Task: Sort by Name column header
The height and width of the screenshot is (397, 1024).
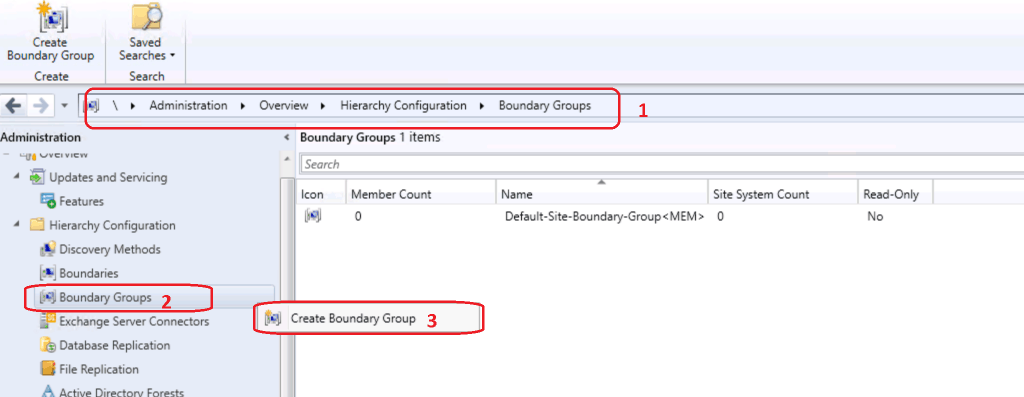Action: click(x=601, y=194)
